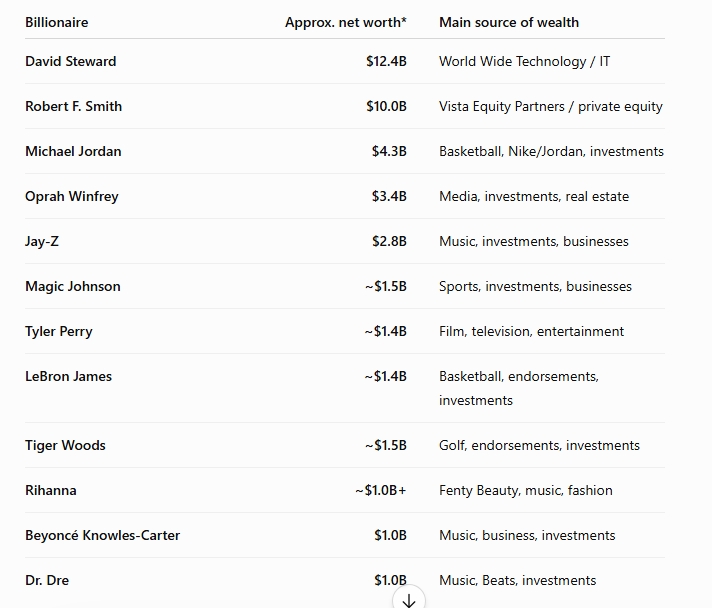This screenshot has width=712, height=608.
Task: Click Rihanna name cell
Action: (x=51, y=490)
